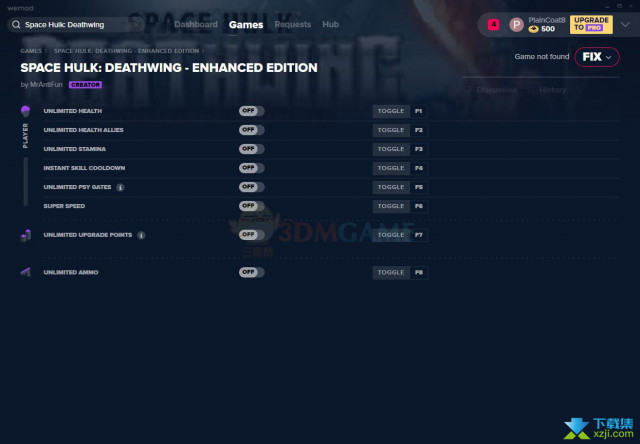Toggle Unlimited Health Allies switch

point(251,130)
